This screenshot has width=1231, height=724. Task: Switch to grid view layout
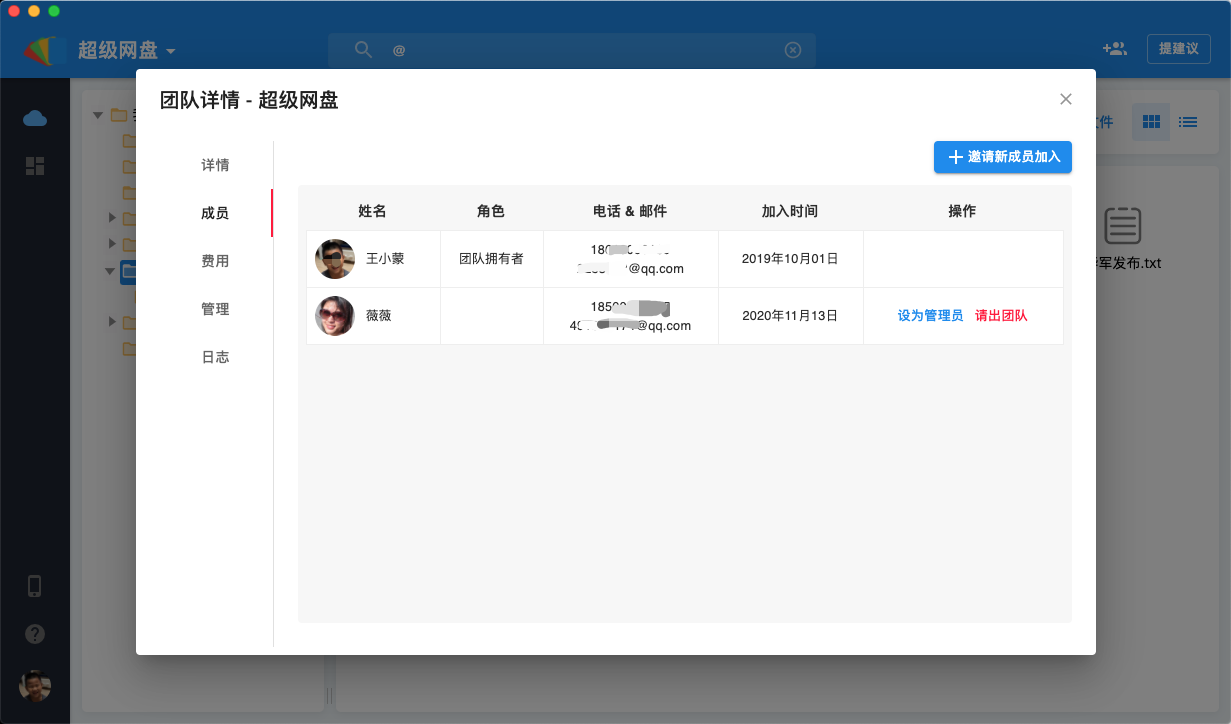tap(1151, 122)
